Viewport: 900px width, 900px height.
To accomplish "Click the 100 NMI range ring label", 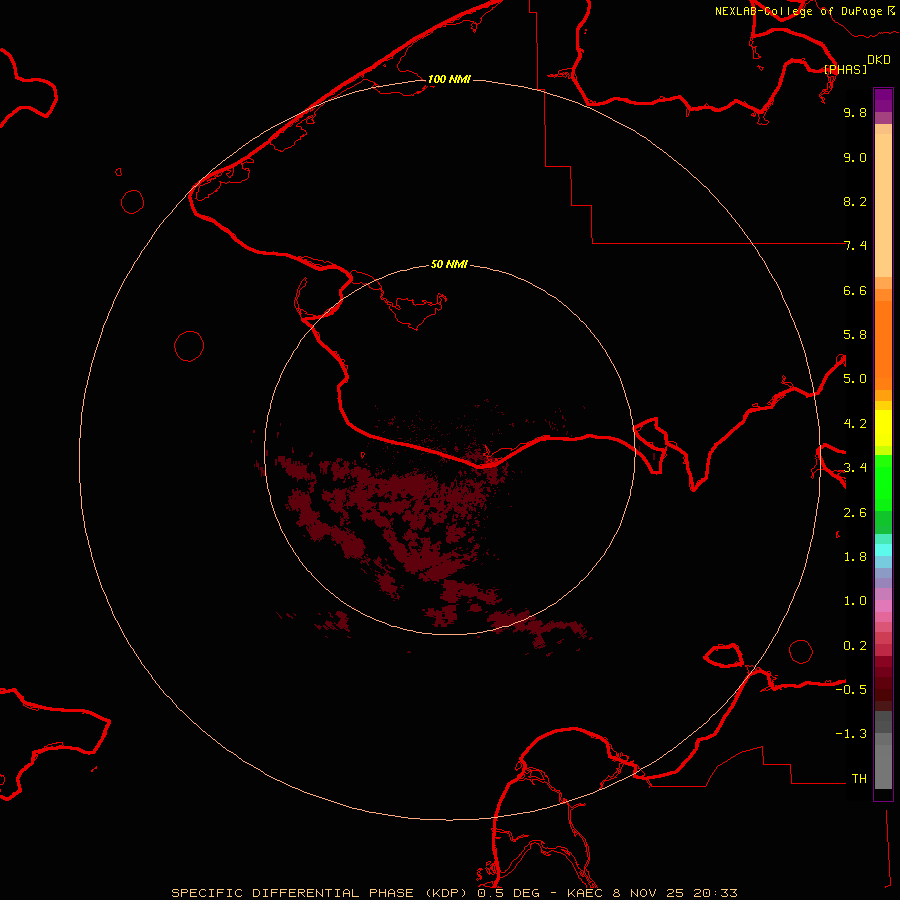I will pos(449,79).
